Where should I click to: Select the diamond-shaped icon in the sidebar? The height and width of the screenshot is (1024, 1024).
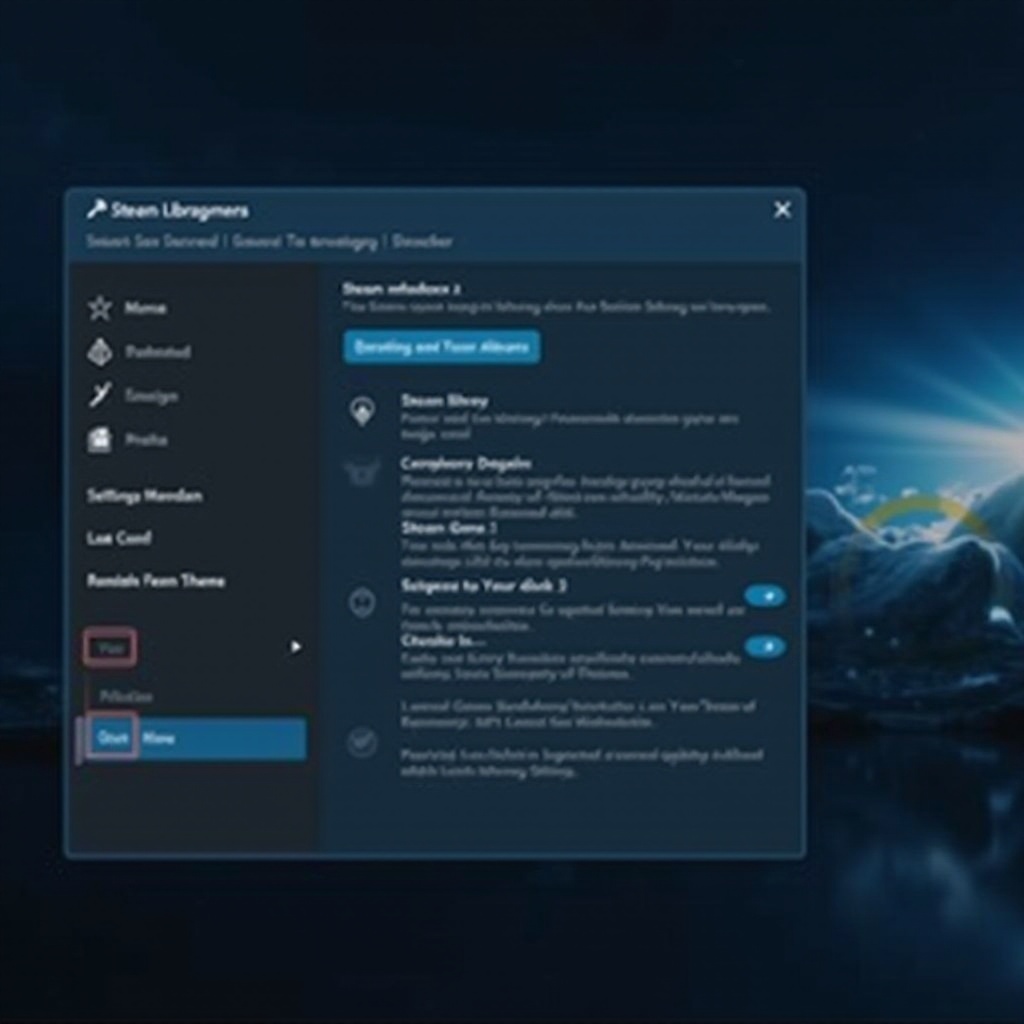pos(99,352)
